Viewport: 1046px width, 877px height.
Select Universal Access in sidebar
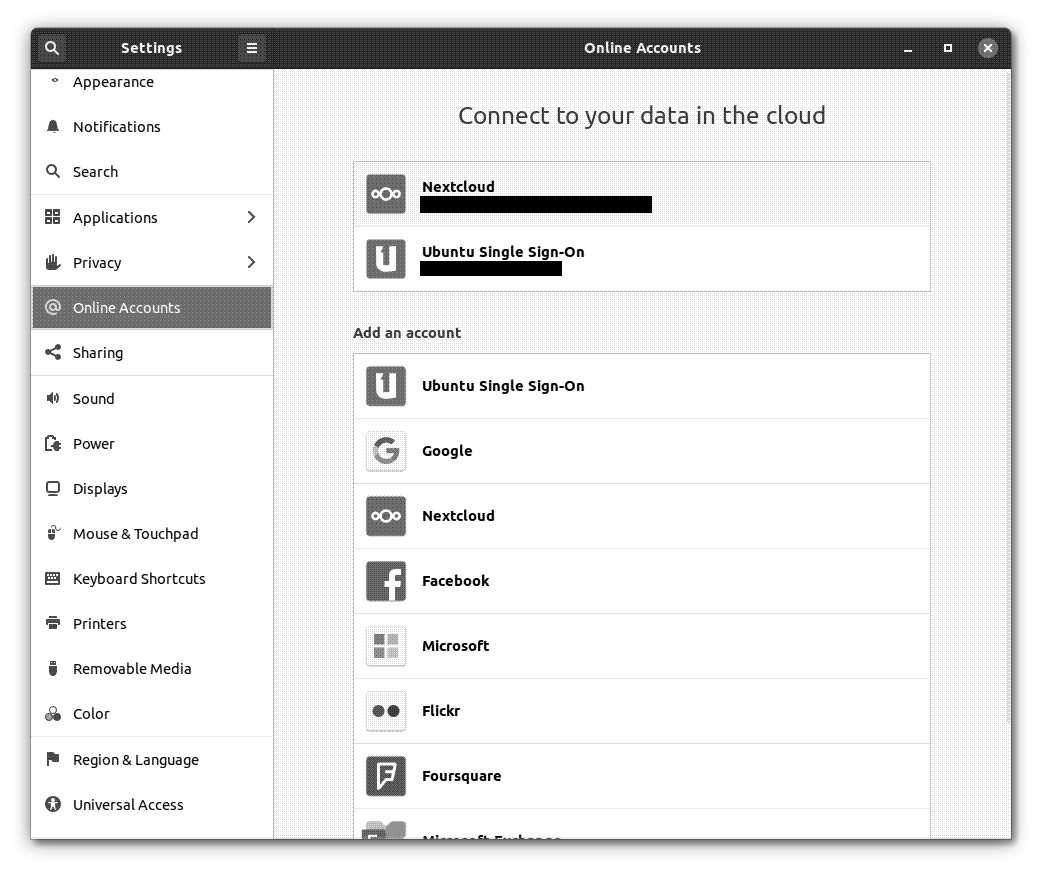[152, 804]
